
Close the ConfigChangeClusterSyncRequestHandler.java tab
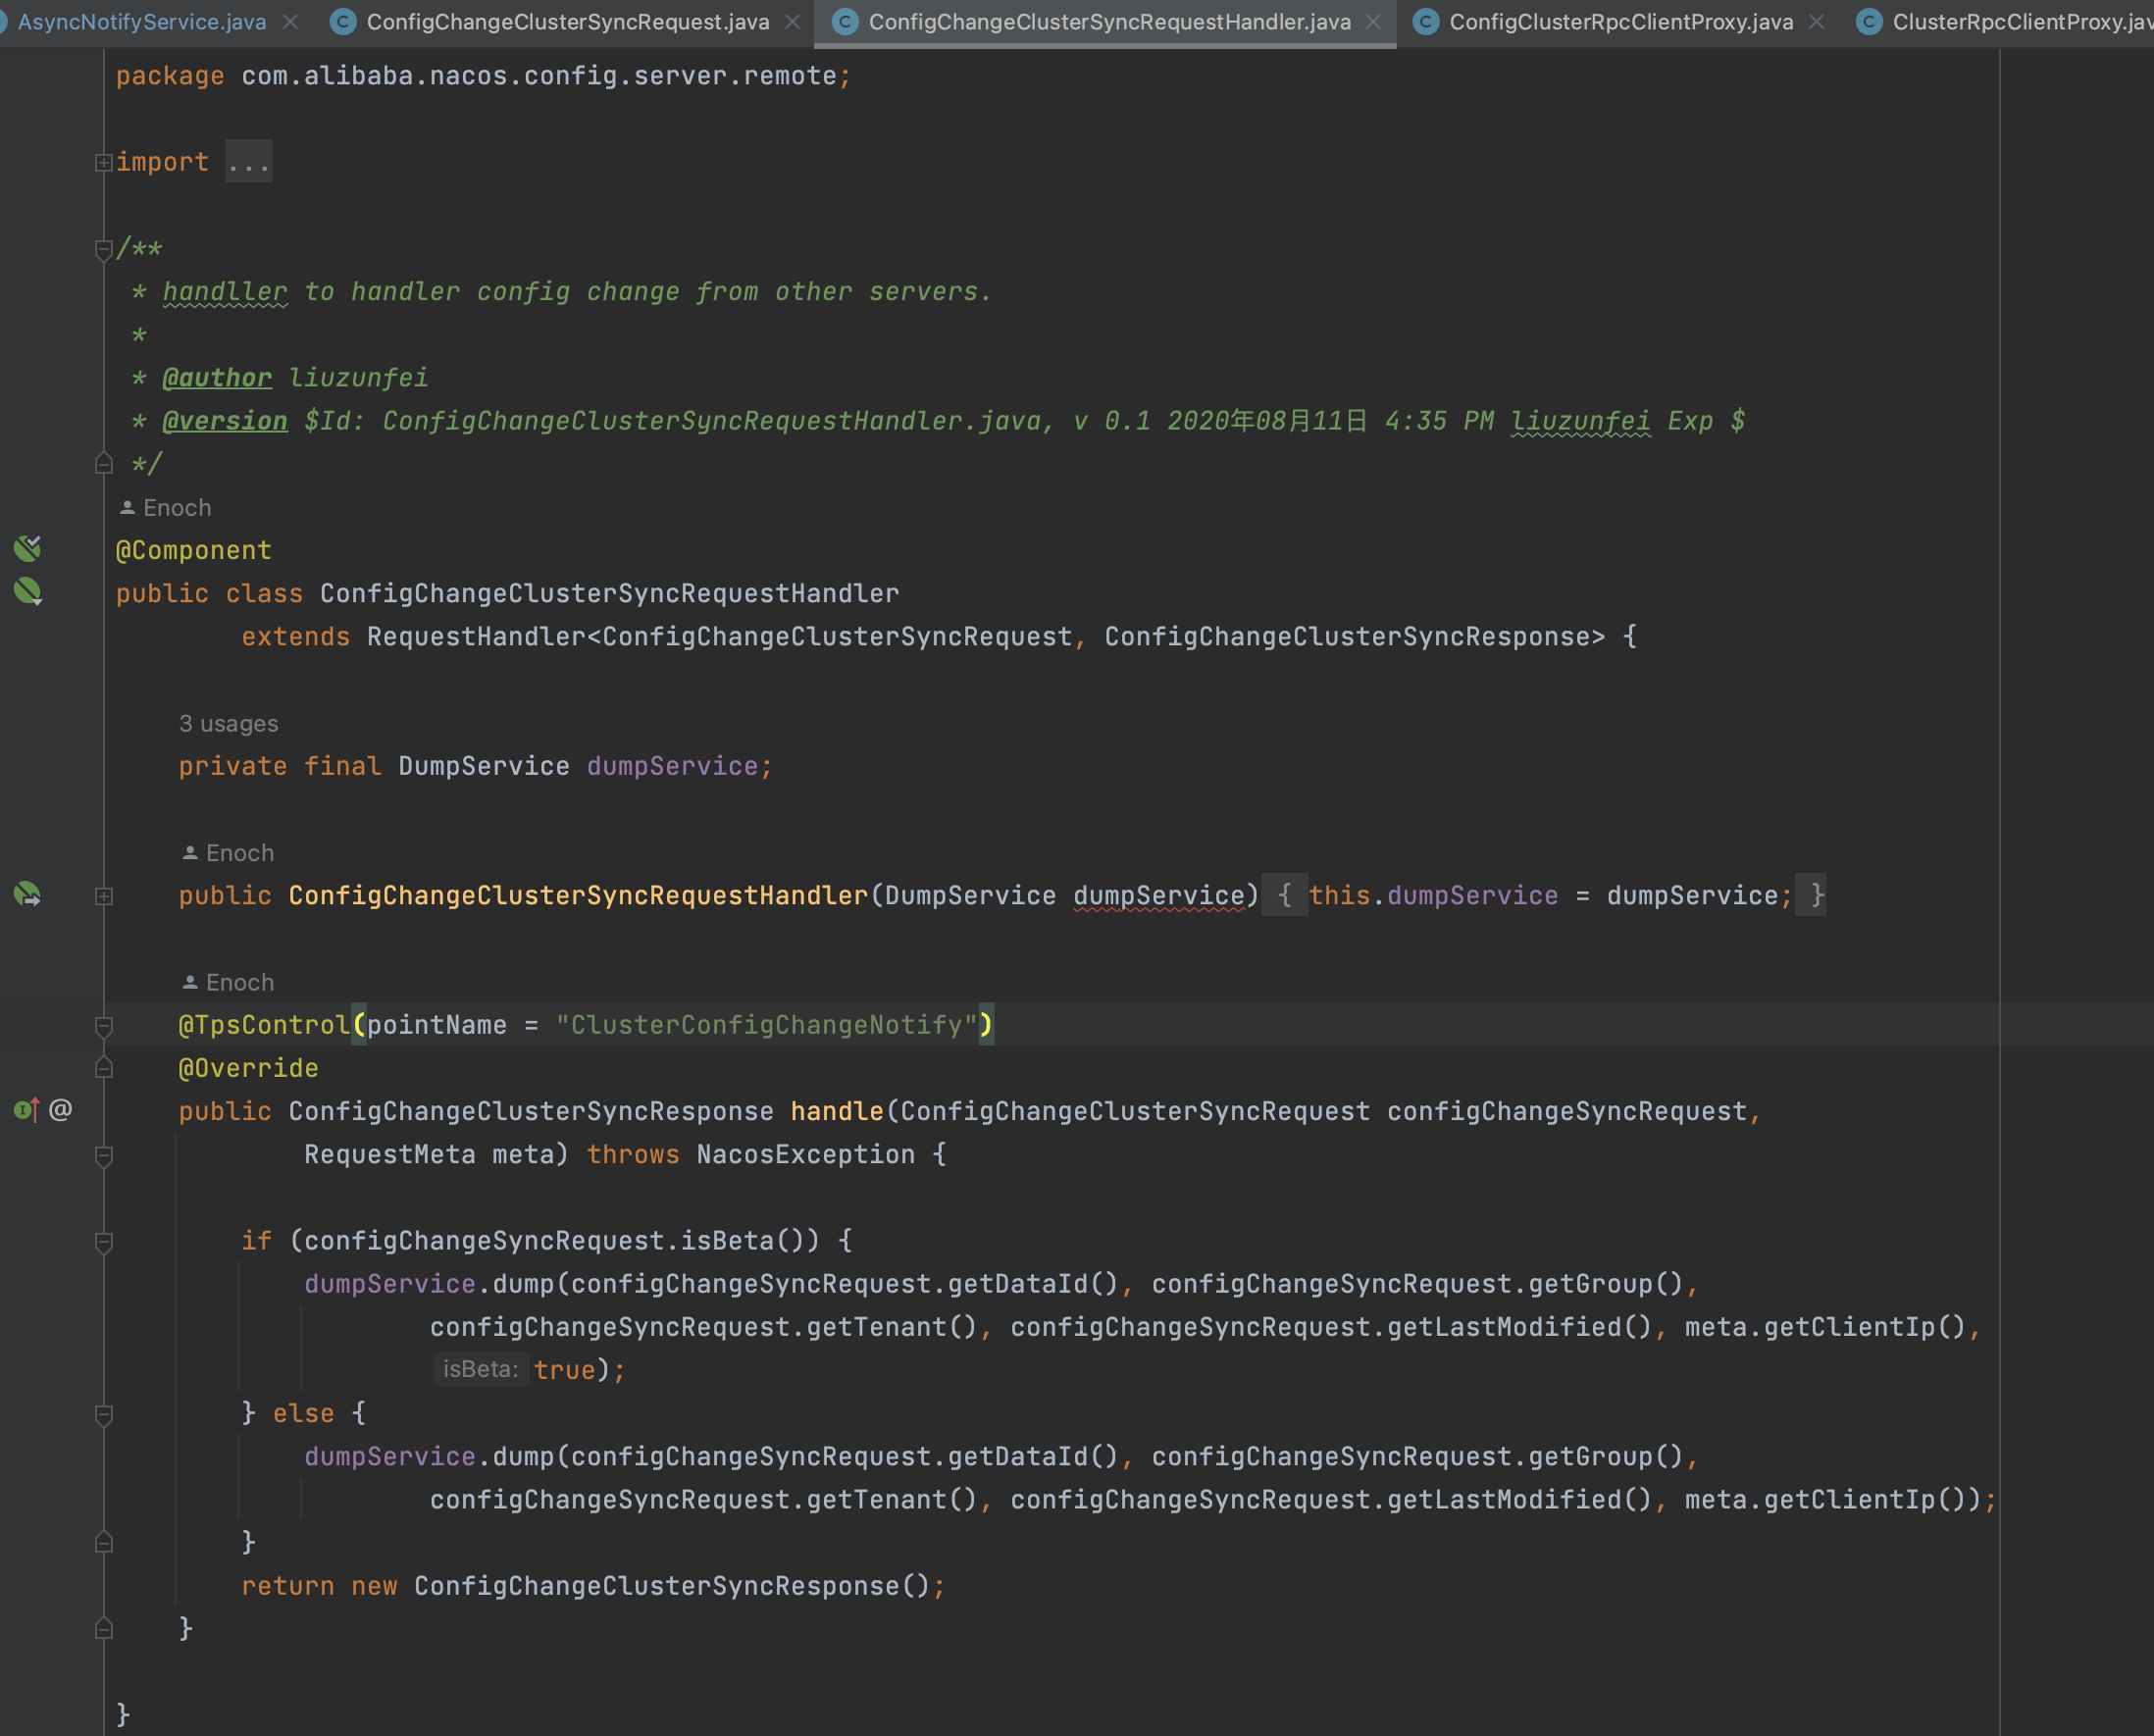[x=1374, y=22]
